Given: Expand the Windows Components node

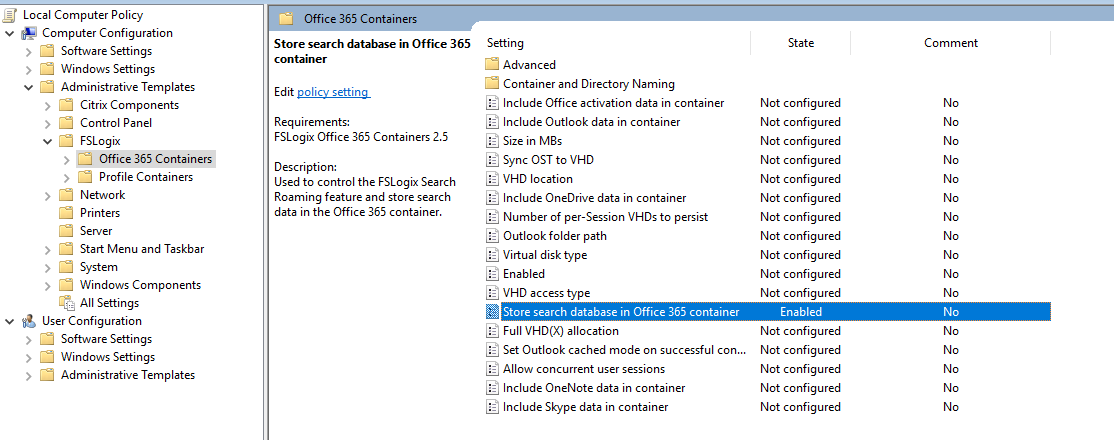Looking at the screenshot, I should 48,285.
